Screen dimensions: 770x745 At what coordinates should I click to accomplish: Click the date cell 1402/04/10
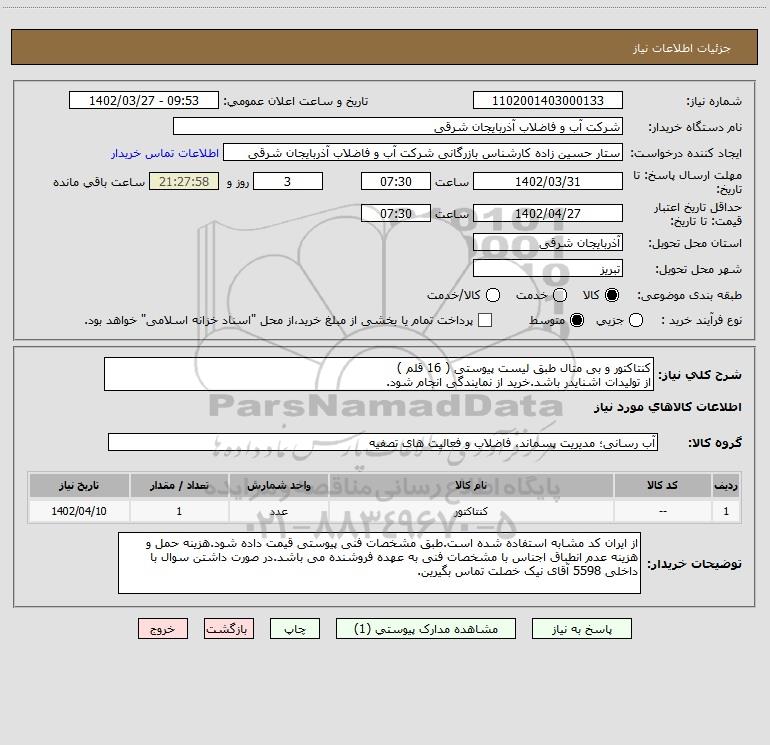79,511
